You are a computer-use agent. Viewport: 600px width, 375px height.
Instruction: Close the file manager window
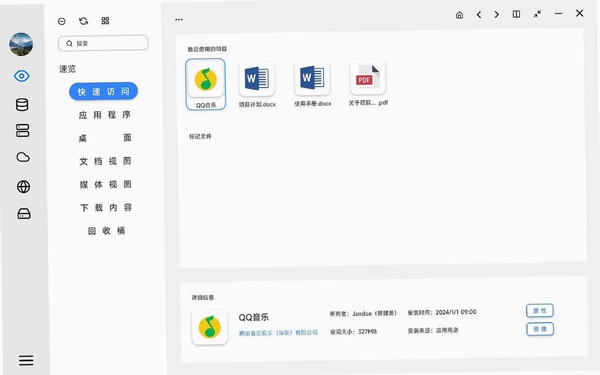click(579, 13)
